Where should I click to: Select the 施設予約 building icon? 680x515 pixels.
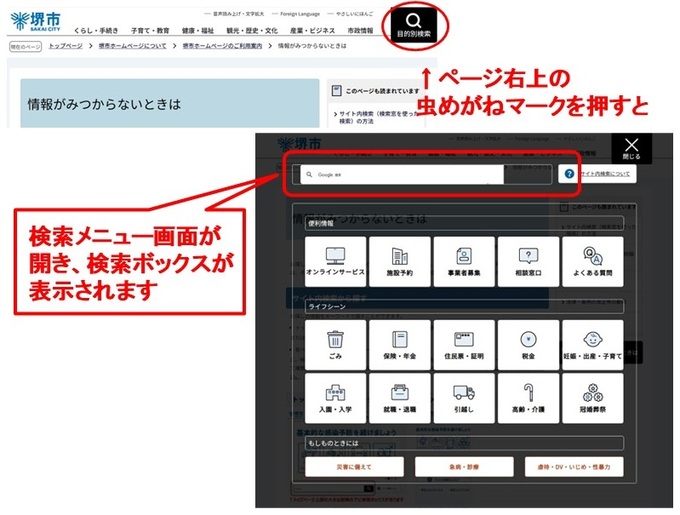[x=399, y=261]
